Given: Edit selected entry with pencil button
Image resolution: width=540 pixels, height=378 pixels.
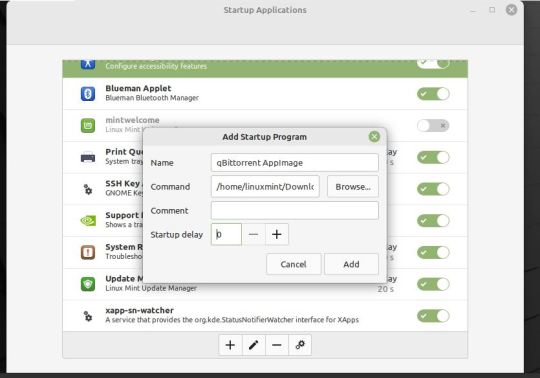Looking at the screenshot, I should pyautogui.click(x=254, y=345).
